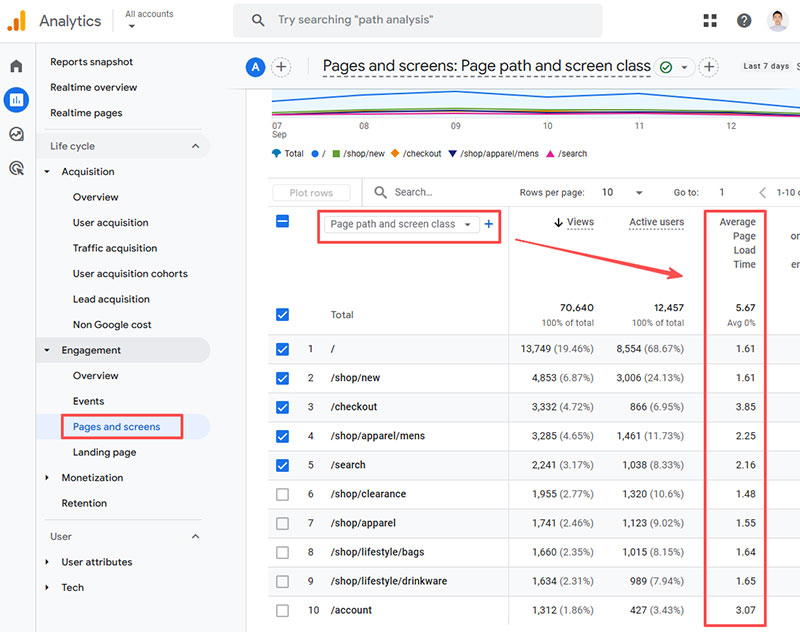This screenshot has width=800, height=632.
Task: Open the Advertising icon in left rail
Action: click(x=16, y=168)
